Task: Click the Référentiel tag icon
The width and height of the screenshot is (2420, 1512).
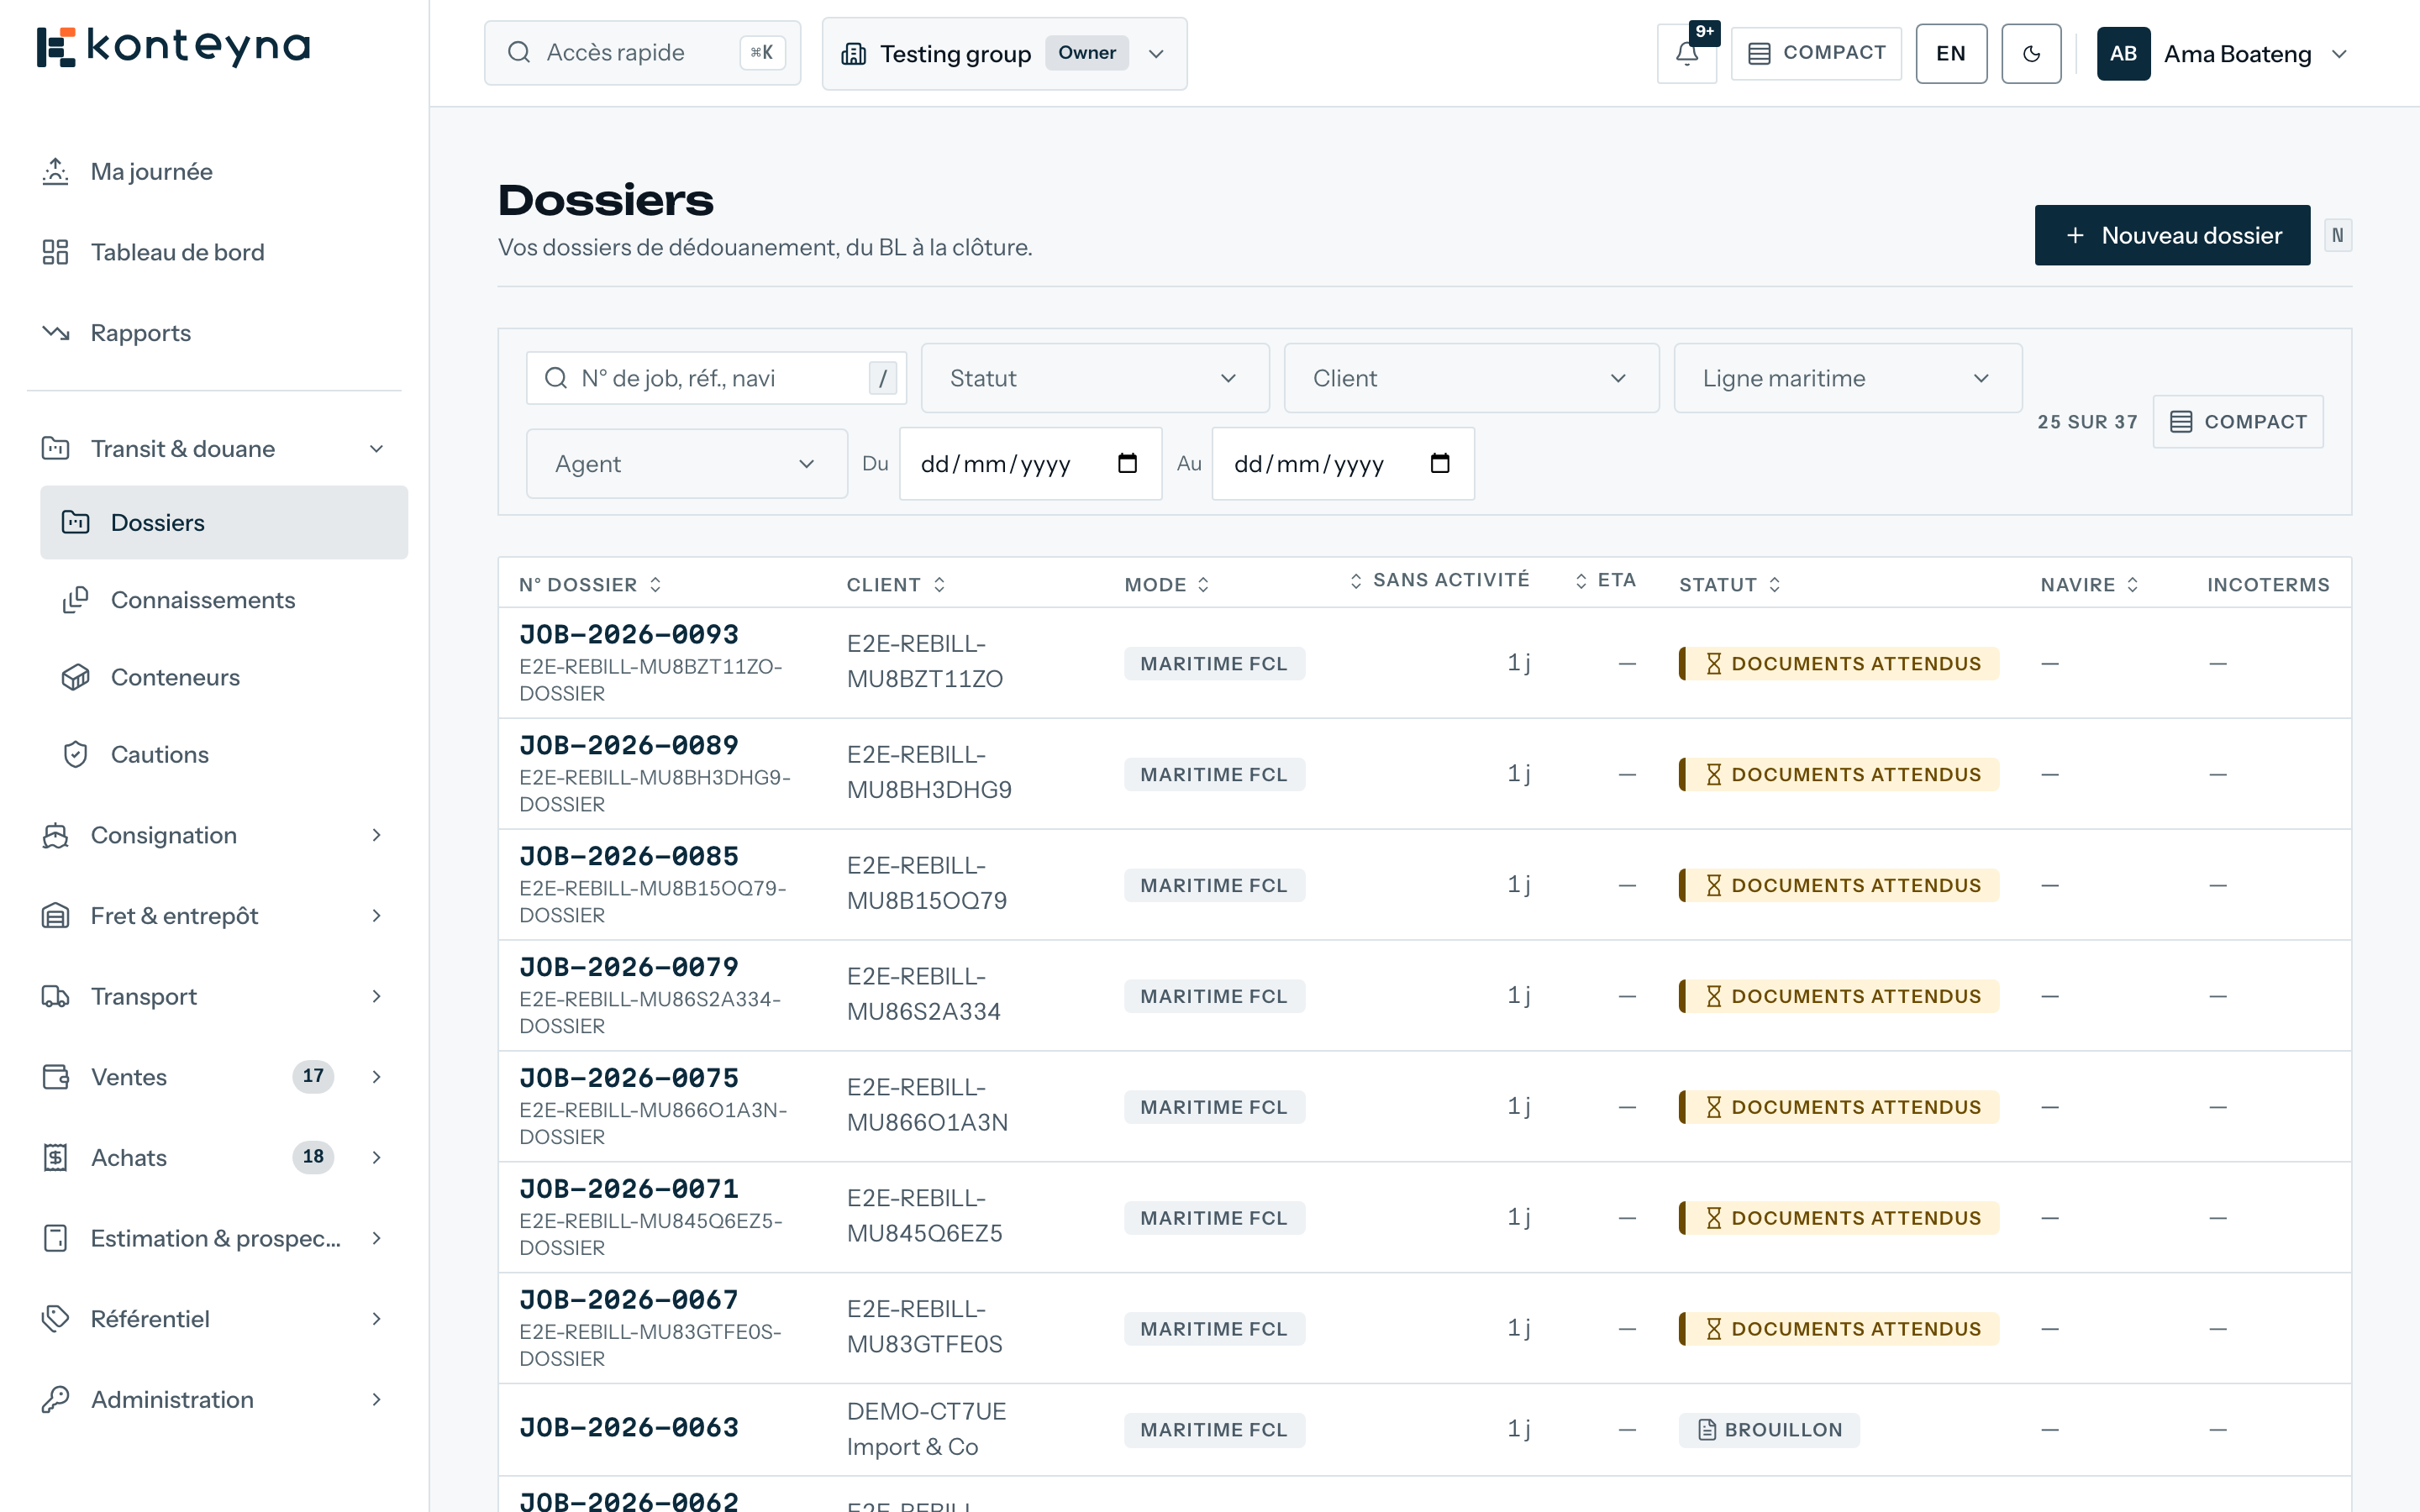Action: click(55, 1319)
